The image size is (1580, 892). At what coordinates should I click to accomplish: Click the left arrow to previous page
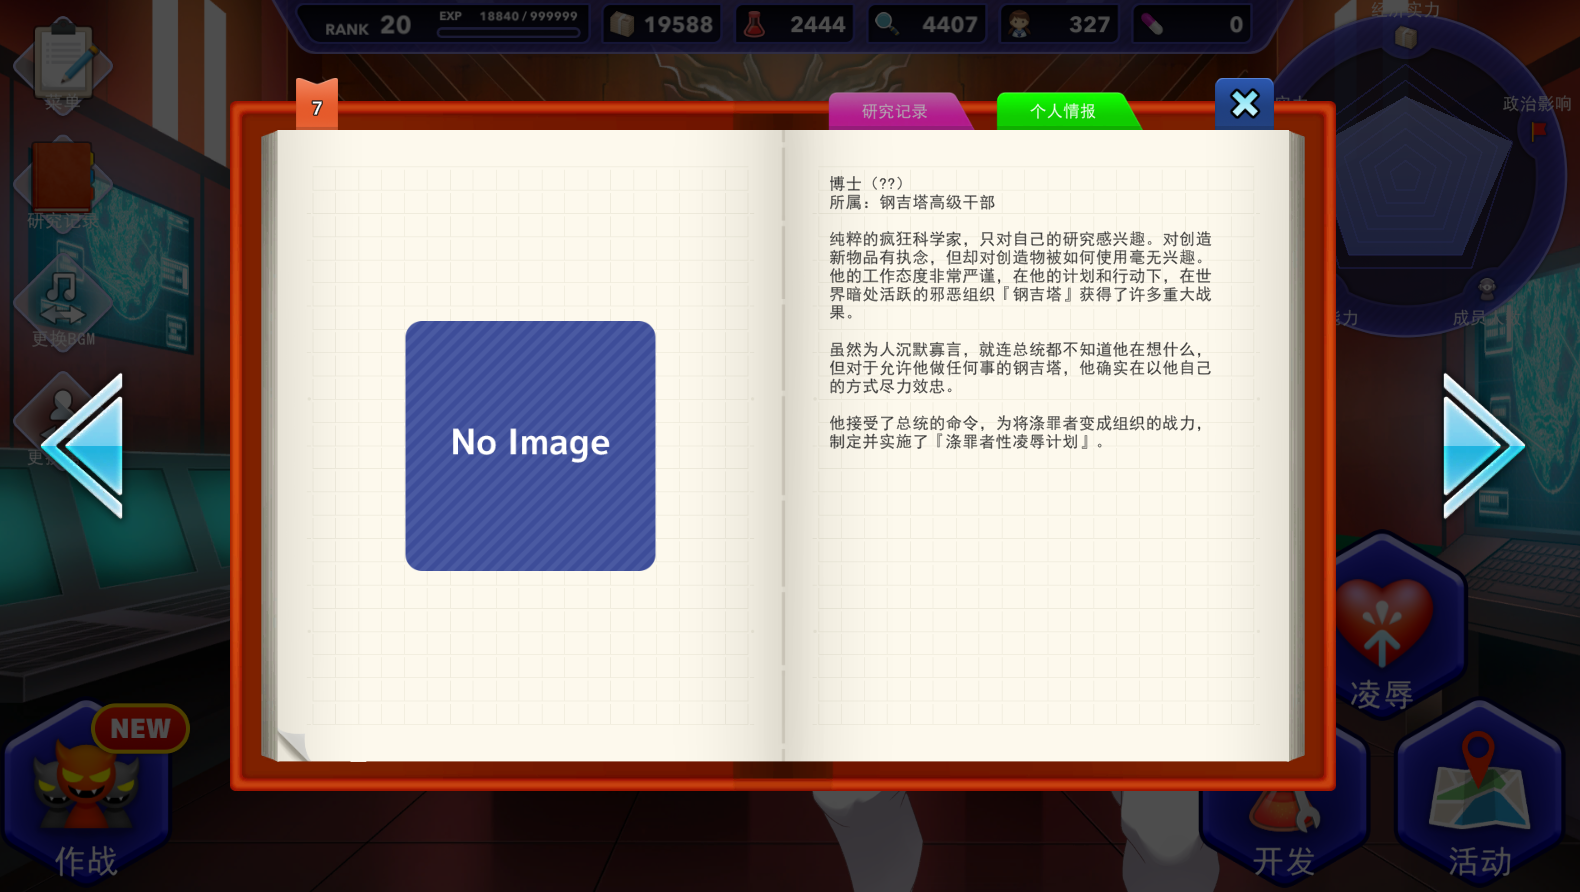click(x=85, y=446)
